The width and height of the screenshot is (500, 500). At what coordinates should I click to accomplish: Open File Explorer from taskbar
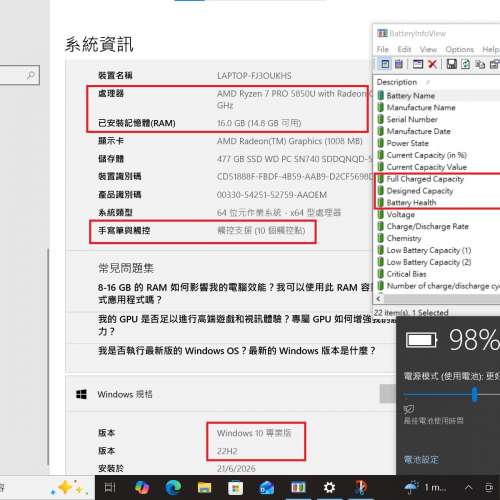coord(204,488)
